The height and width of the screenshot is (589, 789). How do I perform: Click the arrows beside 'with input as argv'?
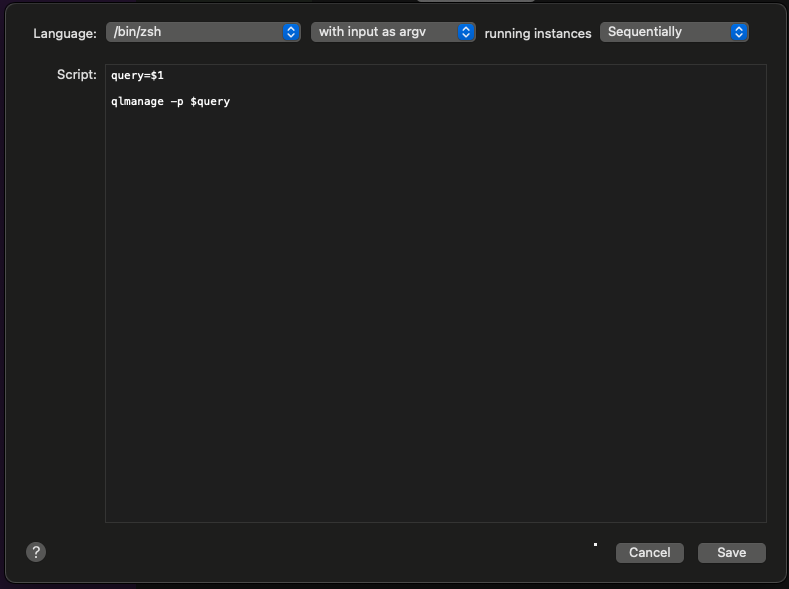click(x=465, y=32)
